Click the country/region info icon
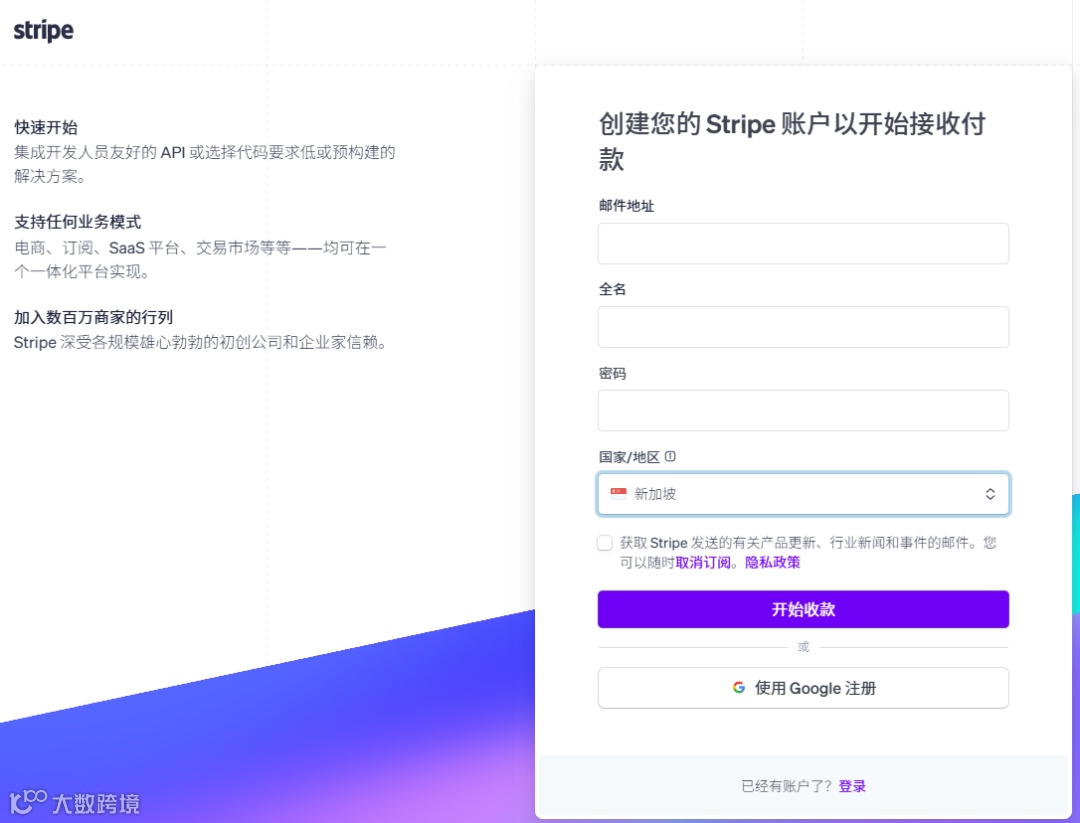Screen dimensions: 1080x823 coord(670,456)
